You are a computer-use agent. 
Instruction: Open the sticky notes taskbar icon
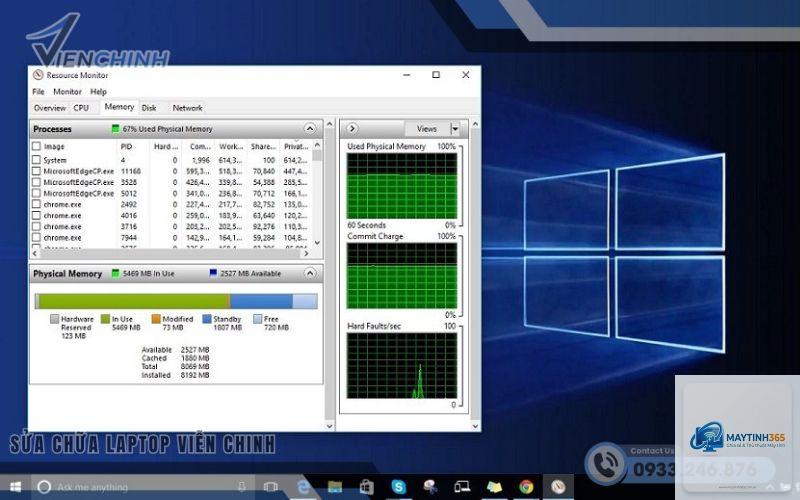click(494, 487)
